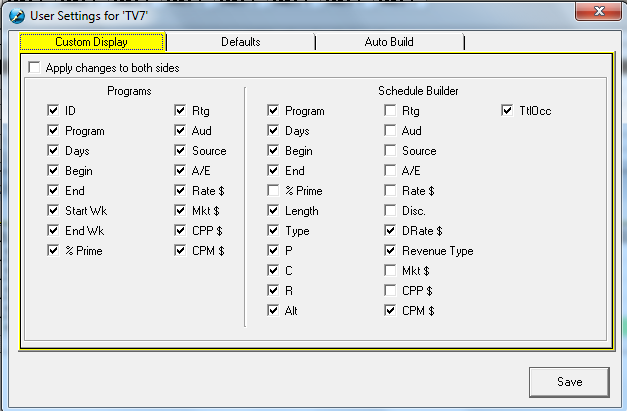Uncheck the Programs ID checkbox
The width and height of the screenshot is (627, 411).
tap(54, 111)
